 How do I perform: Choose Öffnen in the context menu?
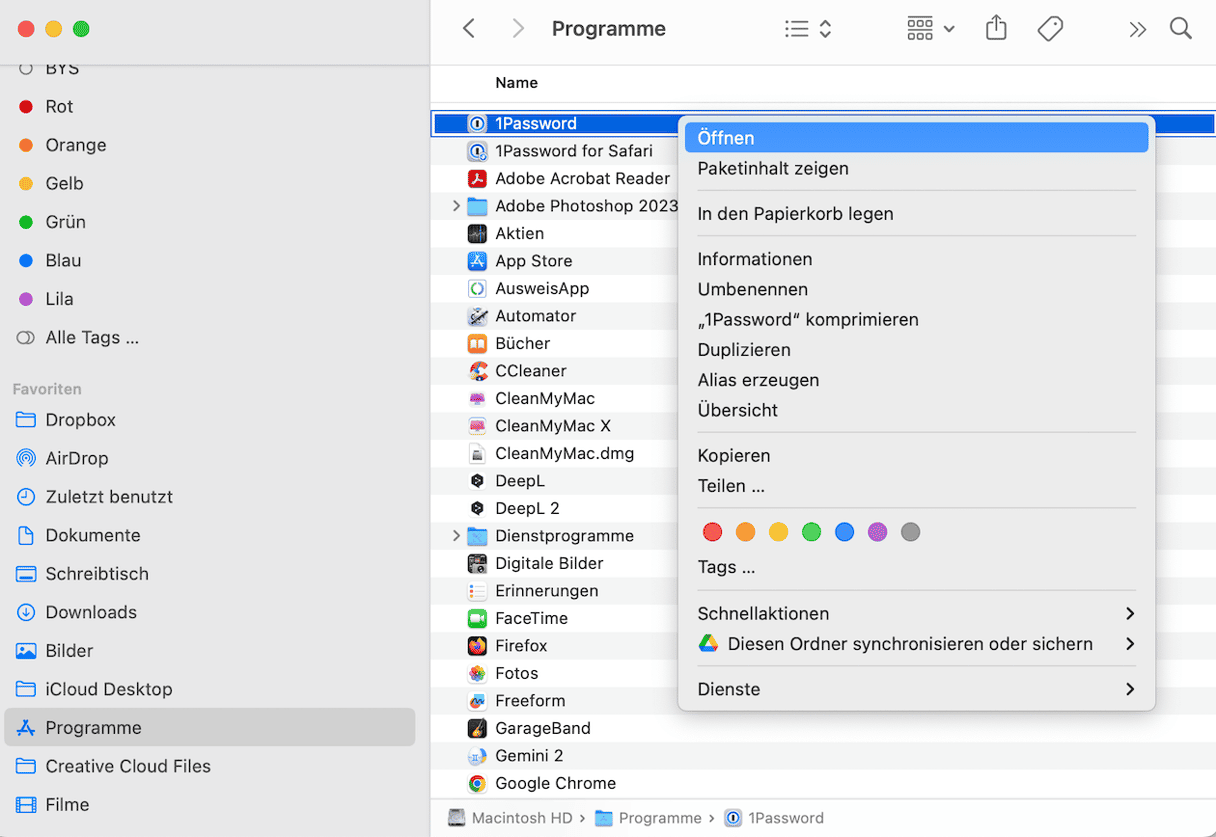coord(917,138)
